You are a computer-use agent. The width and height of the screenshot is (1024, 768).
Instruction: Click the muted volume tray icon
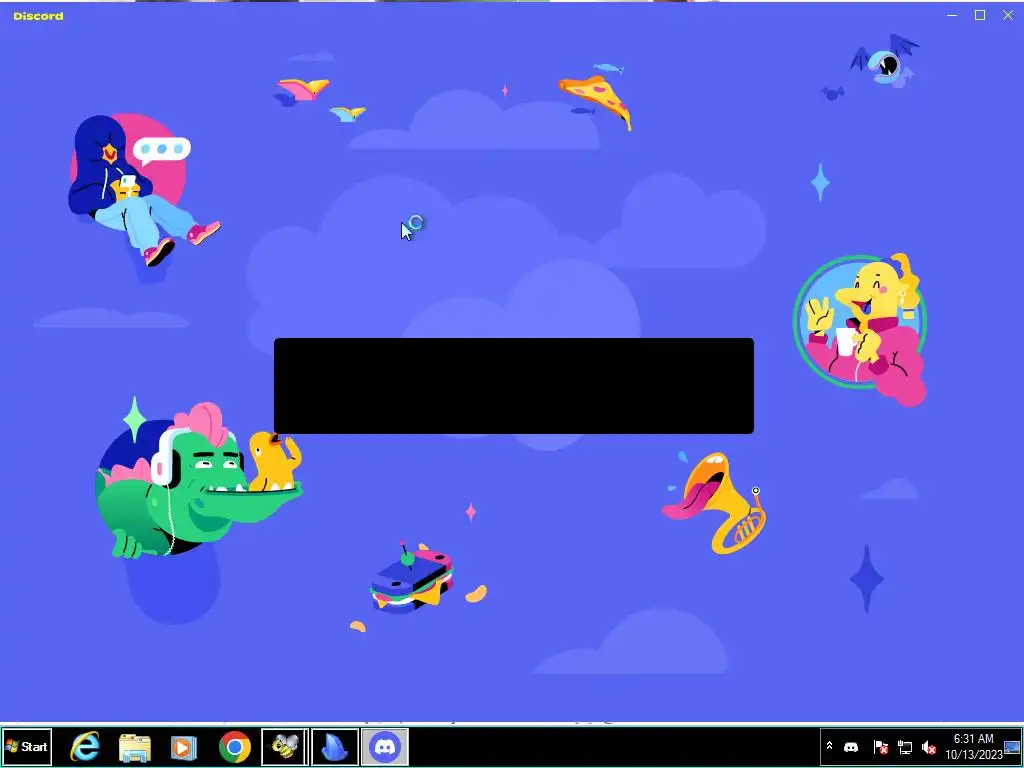pos(928,746)
